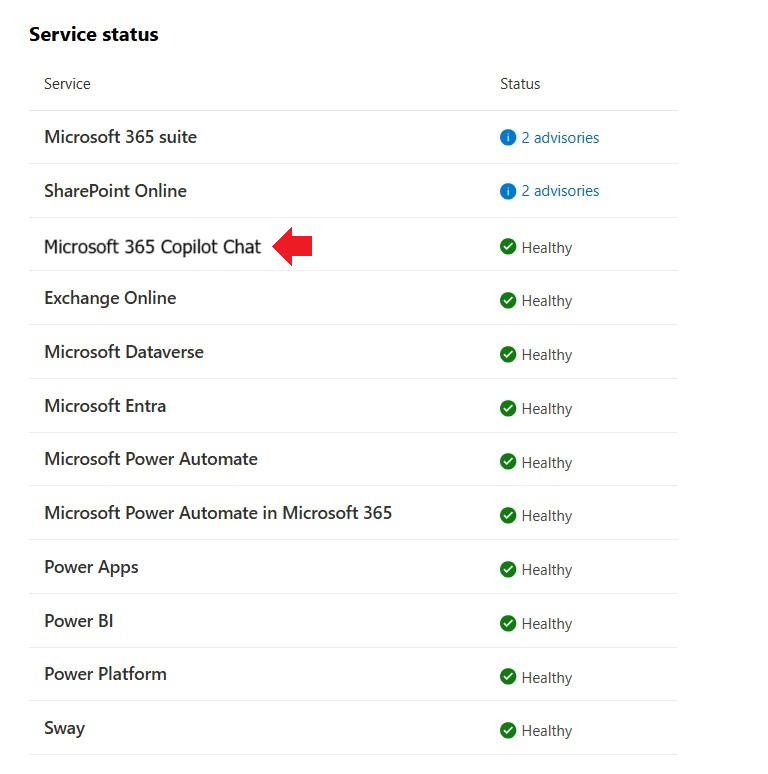Select the Microsoft Dataverse service name

coord(124,352)
